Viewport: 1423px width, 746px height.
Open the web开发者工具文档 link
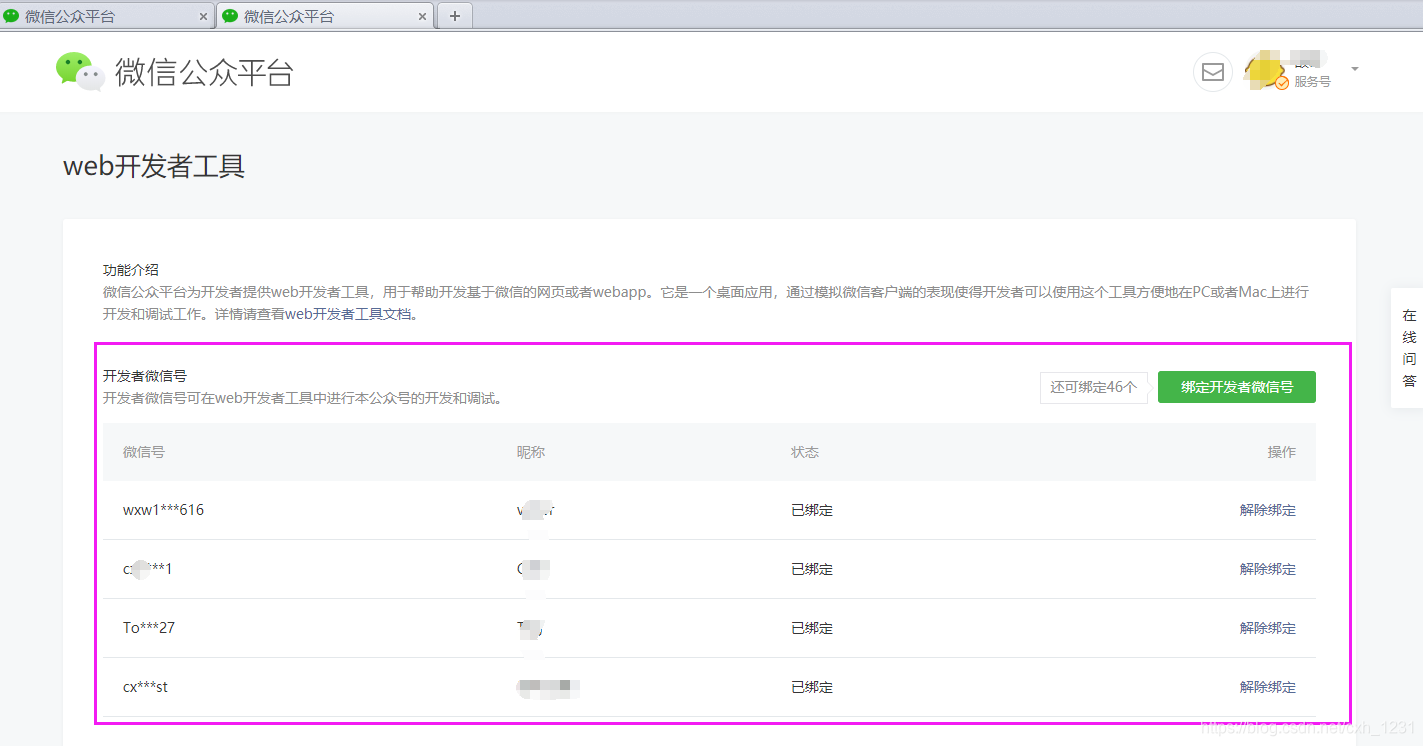pos(350,314)
